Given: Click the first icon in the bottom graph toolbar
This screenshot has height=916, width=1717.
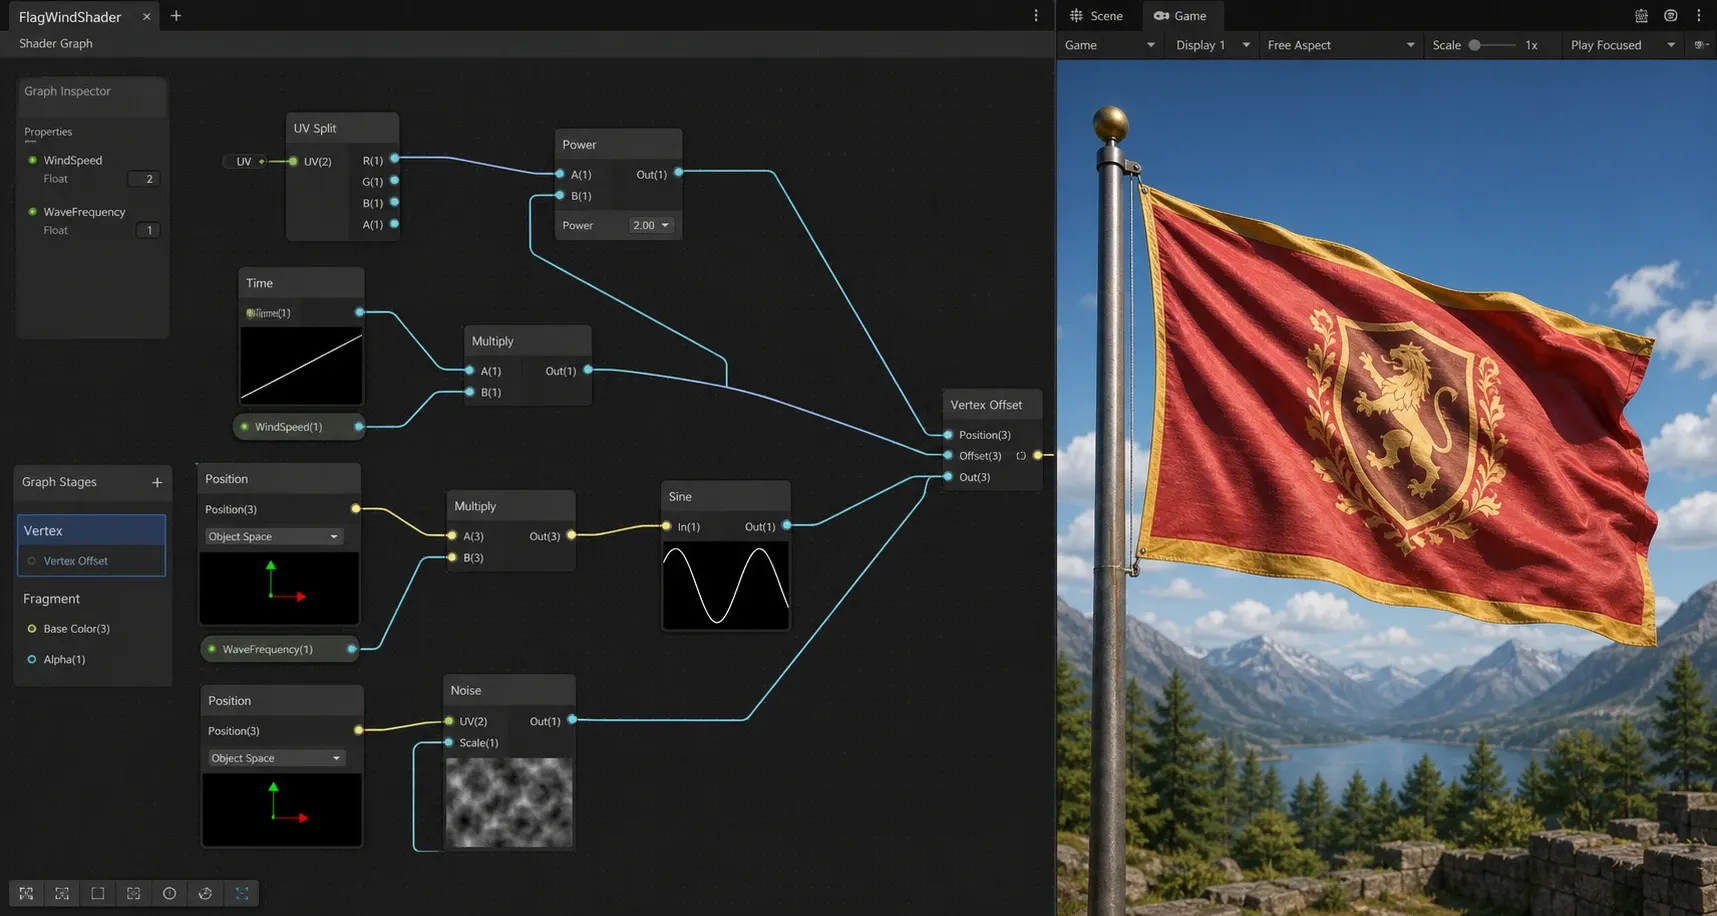Looking at the screenshot, I should (x=26, y=893).
